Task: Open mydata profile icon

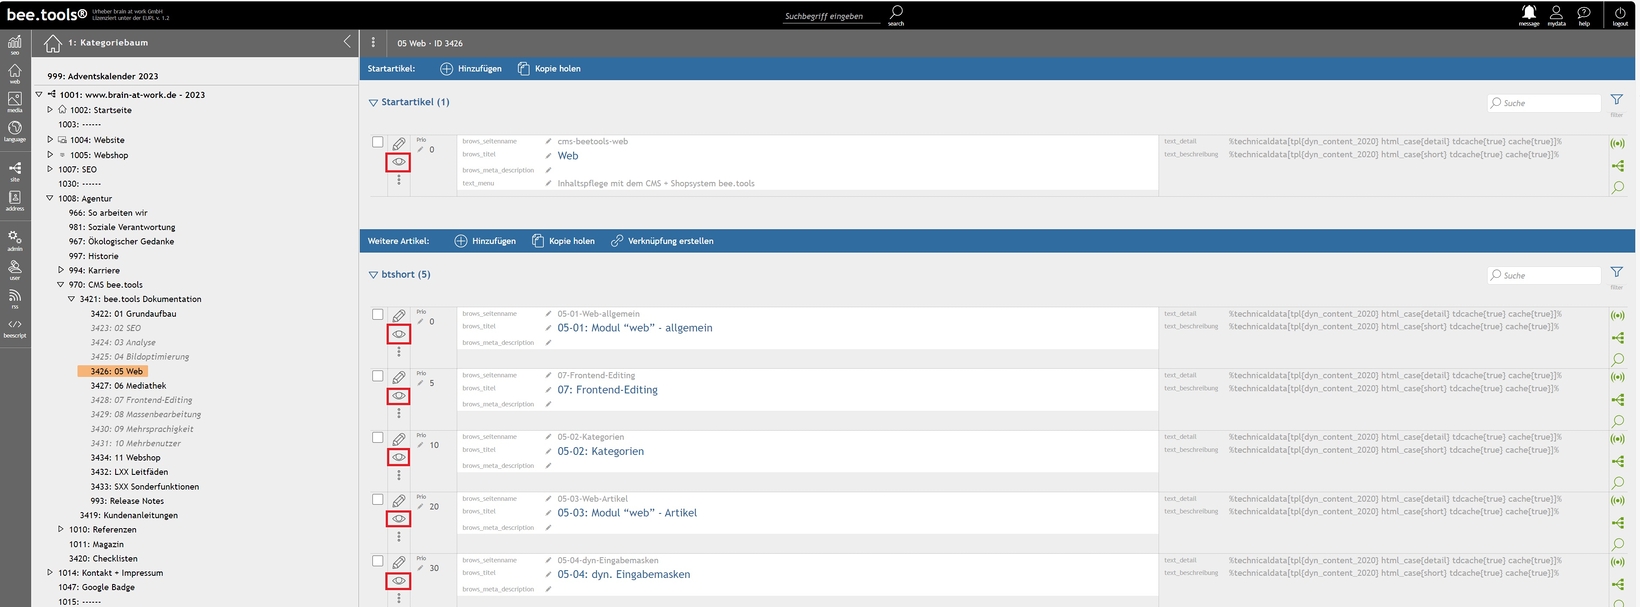Action: (1556, 13)
